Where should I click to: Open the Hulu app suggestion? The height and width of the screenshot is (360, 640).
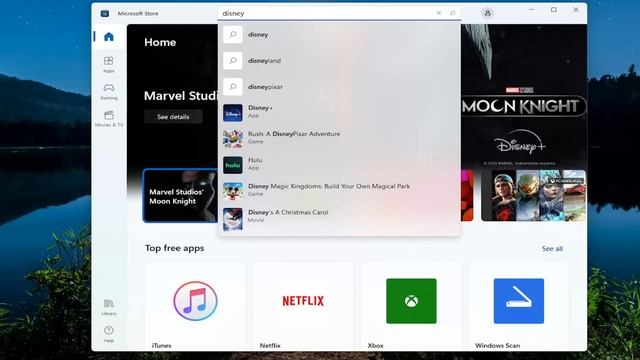[339, 165]
